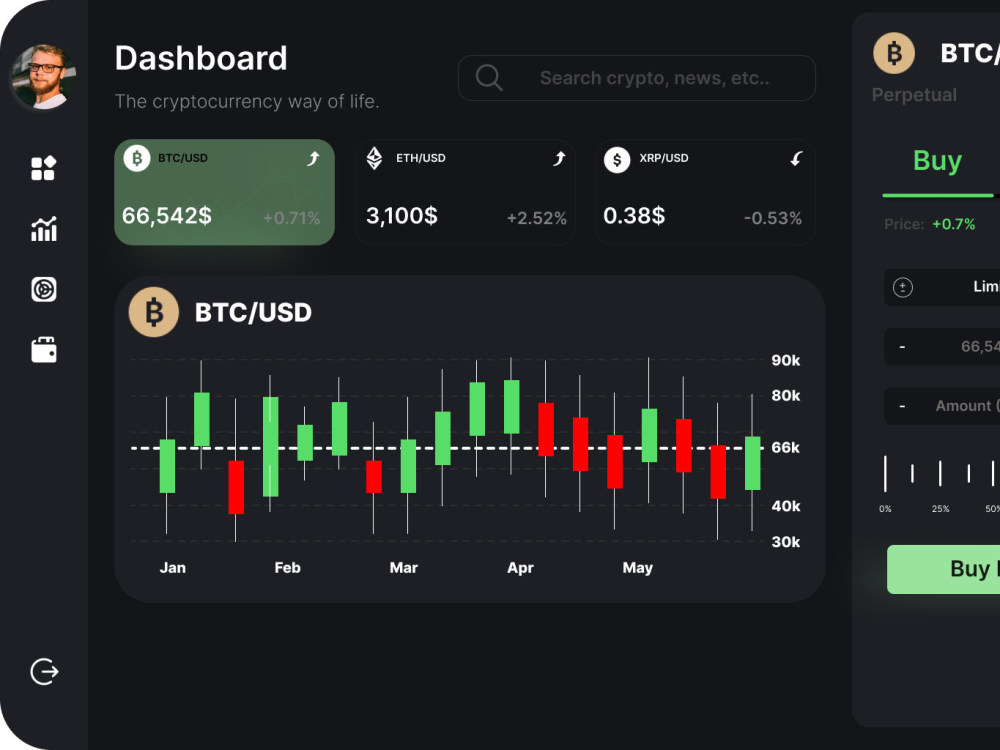The width and height of the screenshot is (1000, 750).
Task: Click minus stepper beside Amount field
Action: pyautogui.click(x=902, y=406)
